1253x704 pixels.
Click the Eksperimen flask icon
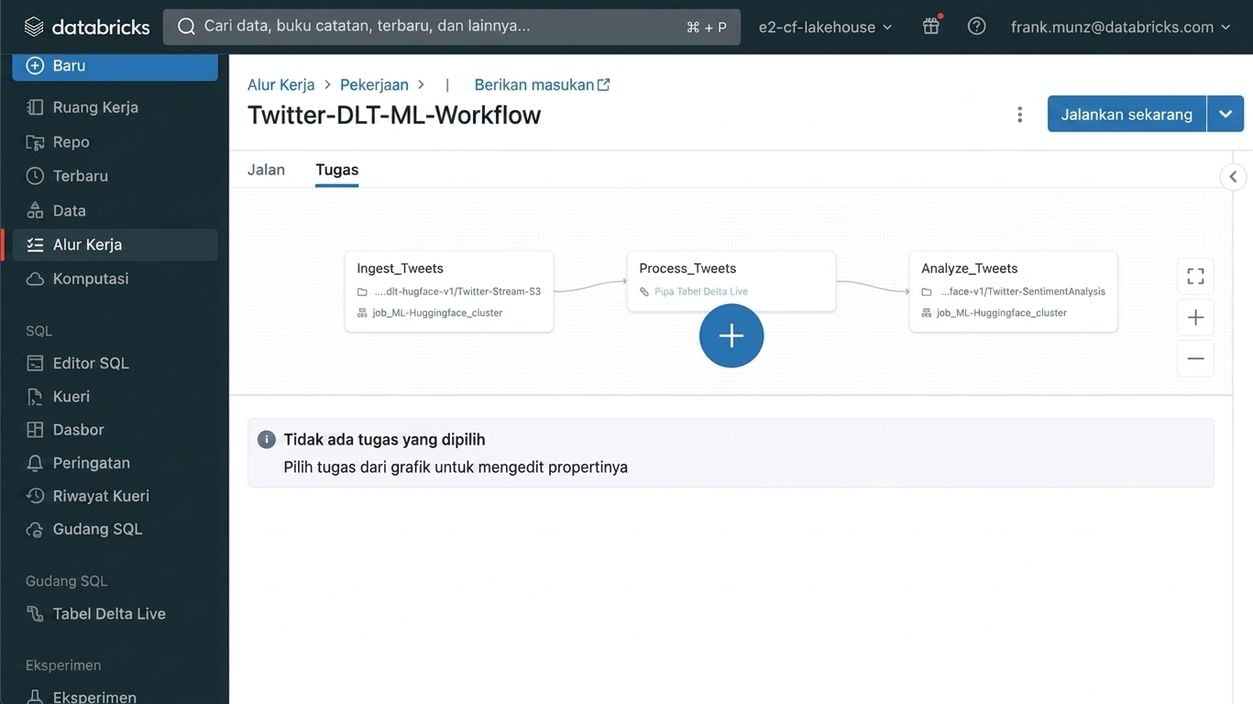coord(35,697)
